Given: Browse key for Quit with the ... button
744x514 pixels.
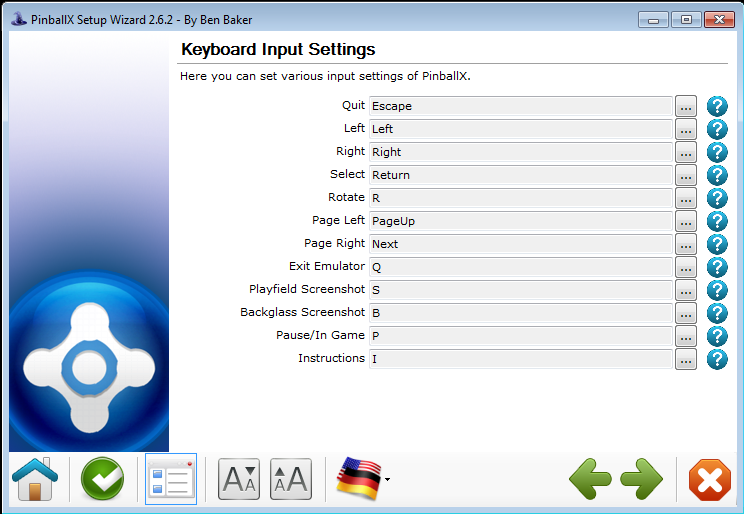Looking at the screenshot, I should [x=686, y=106].
